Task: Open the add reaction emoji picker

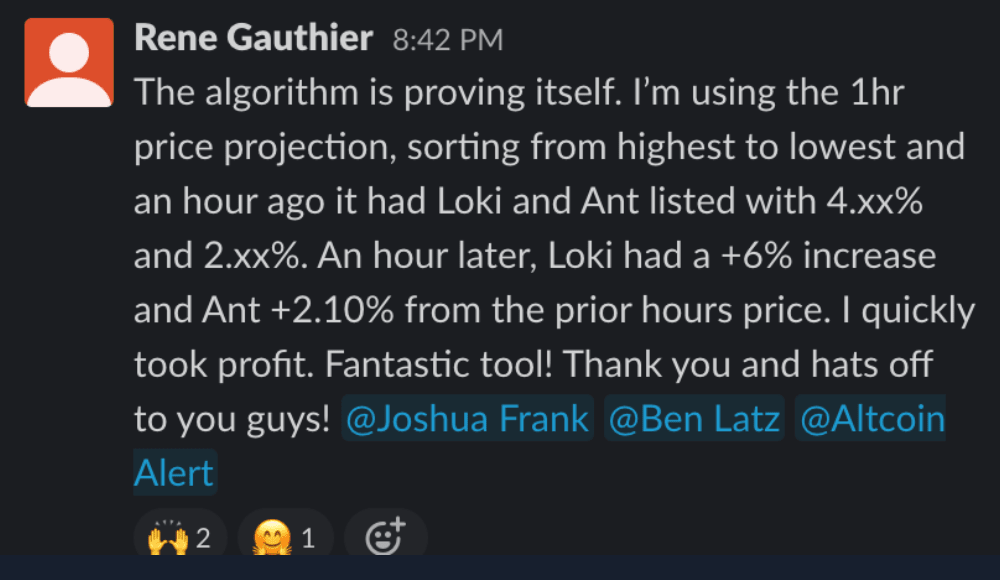Action: [385, 538]
